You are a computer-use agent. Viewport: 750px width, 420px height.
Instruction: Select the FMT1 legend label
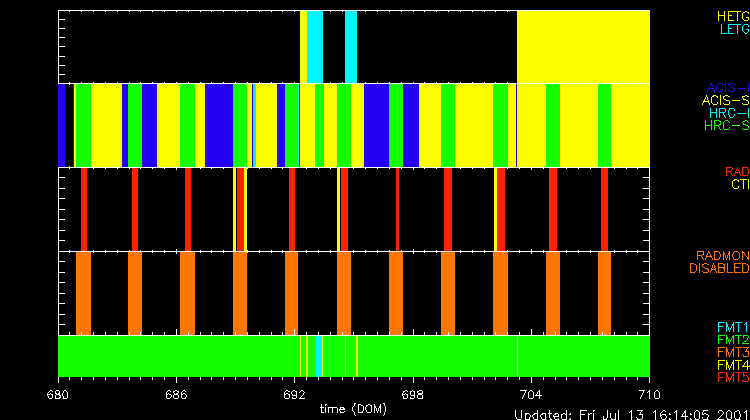click(732, 327)
